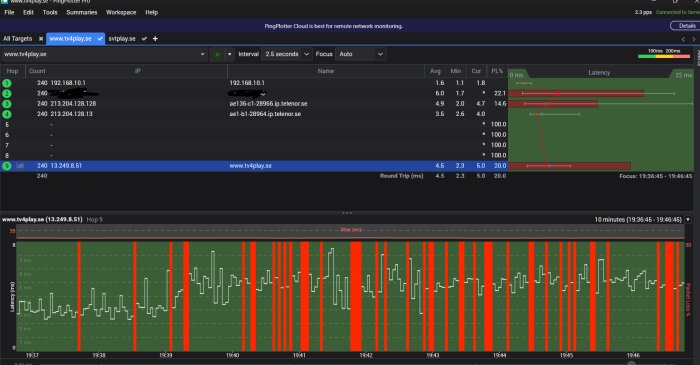Click the green hop 4 status circle
This screenshot has width=700, height=365.
click(7, 114)
